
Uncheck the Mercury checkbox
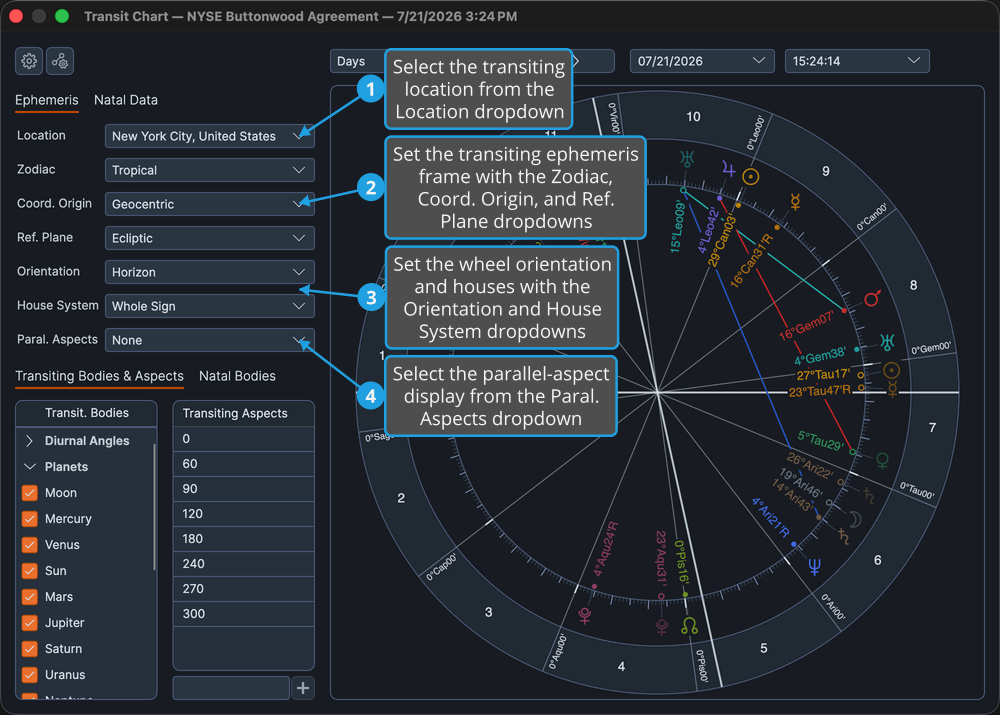[29, 519]
